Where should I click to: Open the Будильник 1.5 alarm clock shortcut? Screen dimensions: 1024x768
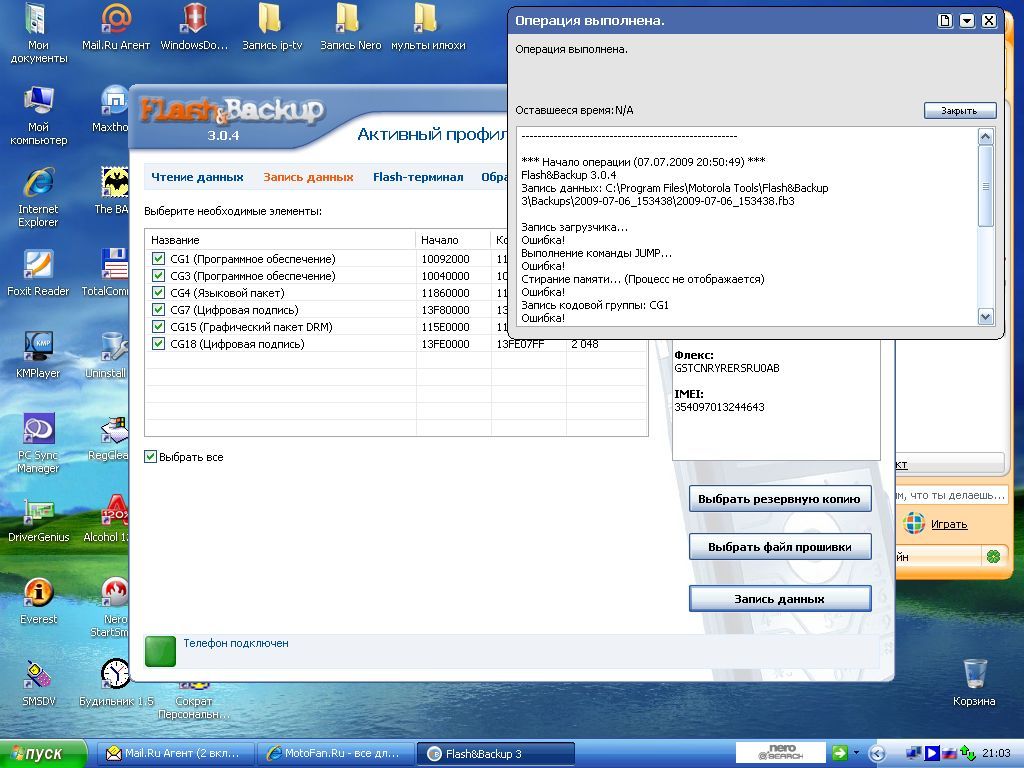(116, 684)
